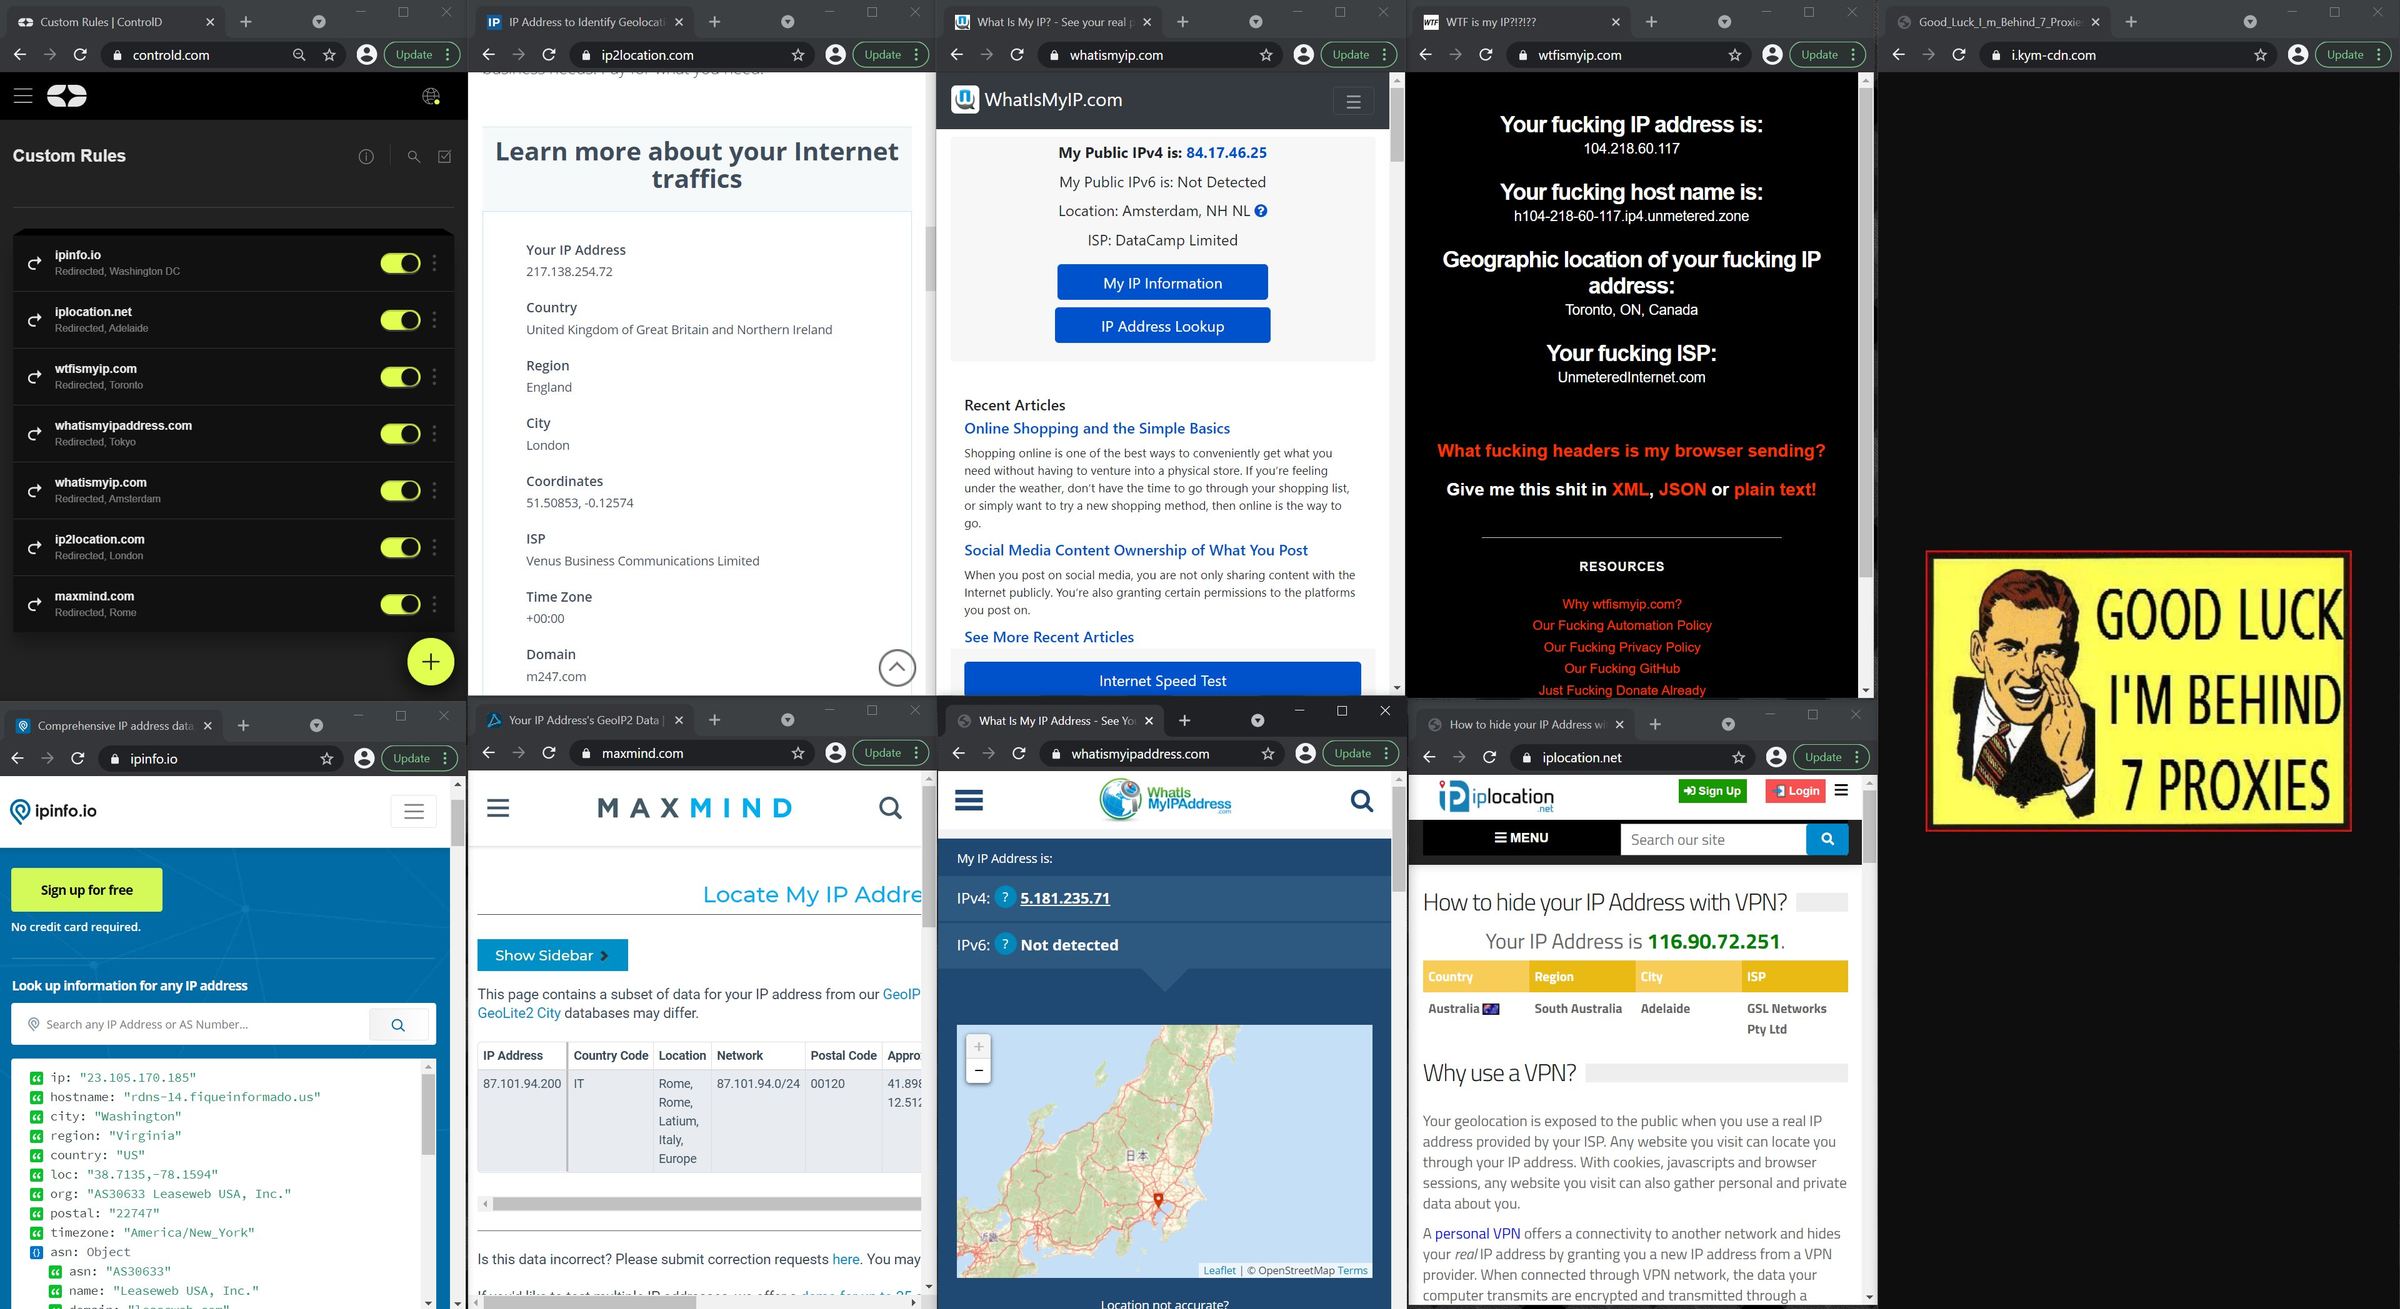Image resolution: width=2400 pixels, height=1309 pixels.
Task: Zoom in on the Japan map control
Action: (977, 1046)
